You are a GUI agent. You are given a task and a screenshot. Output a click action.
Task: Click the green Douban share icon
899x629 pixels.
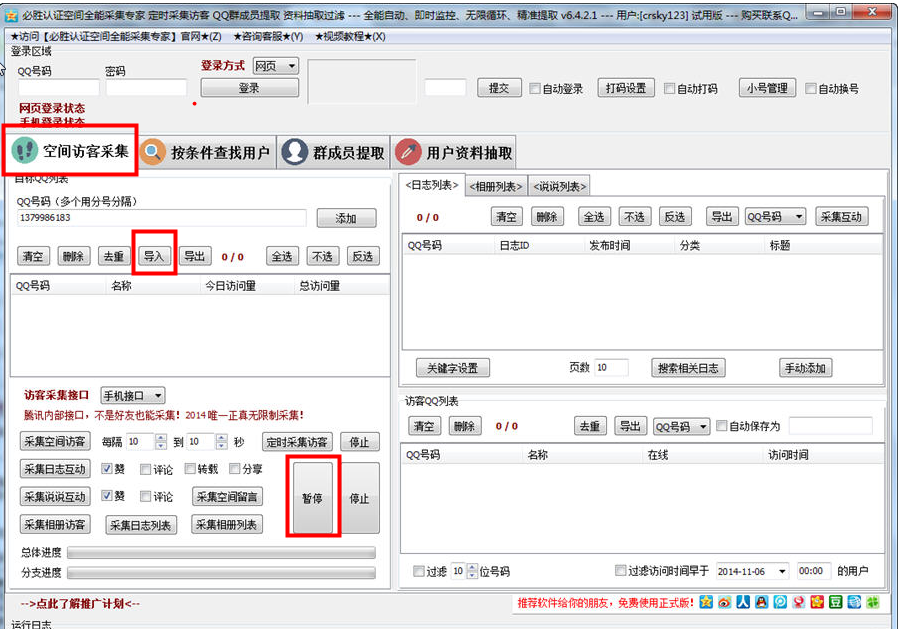click(x=835, y=602)
